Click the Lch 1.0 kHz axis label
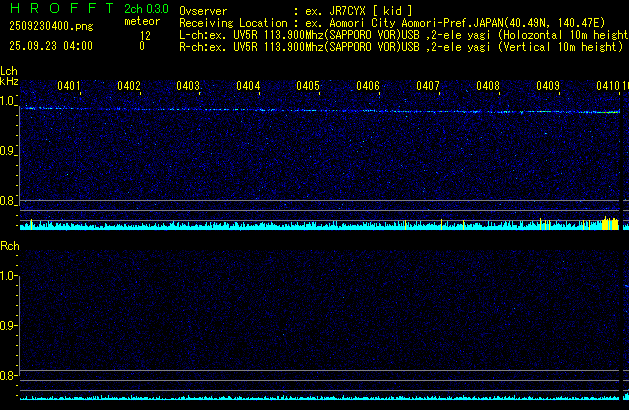 tap(9, 102)
